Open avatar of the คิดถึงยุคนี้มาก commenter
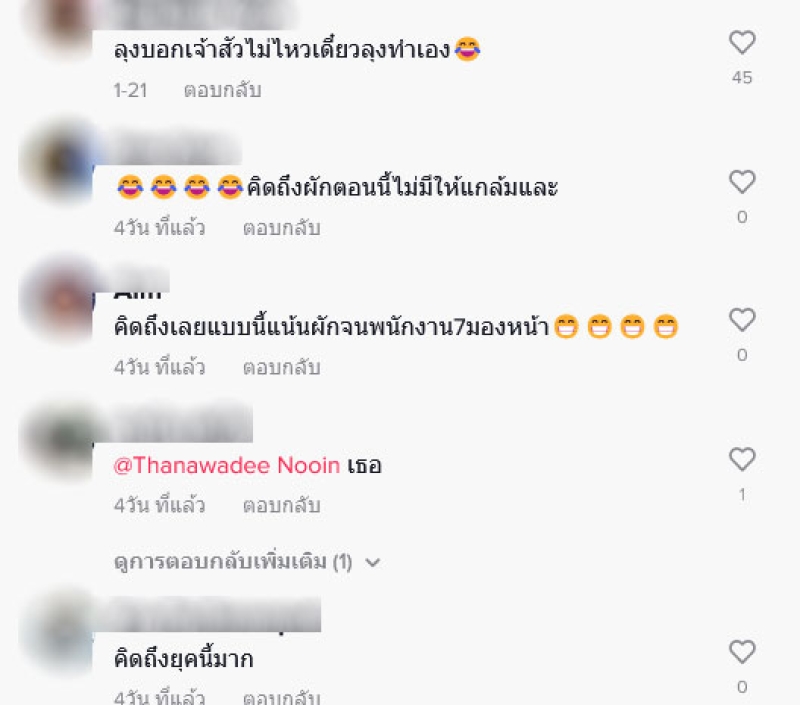Image resolution: width=800 pixels, height=705 pixels. tap(58, 631)
